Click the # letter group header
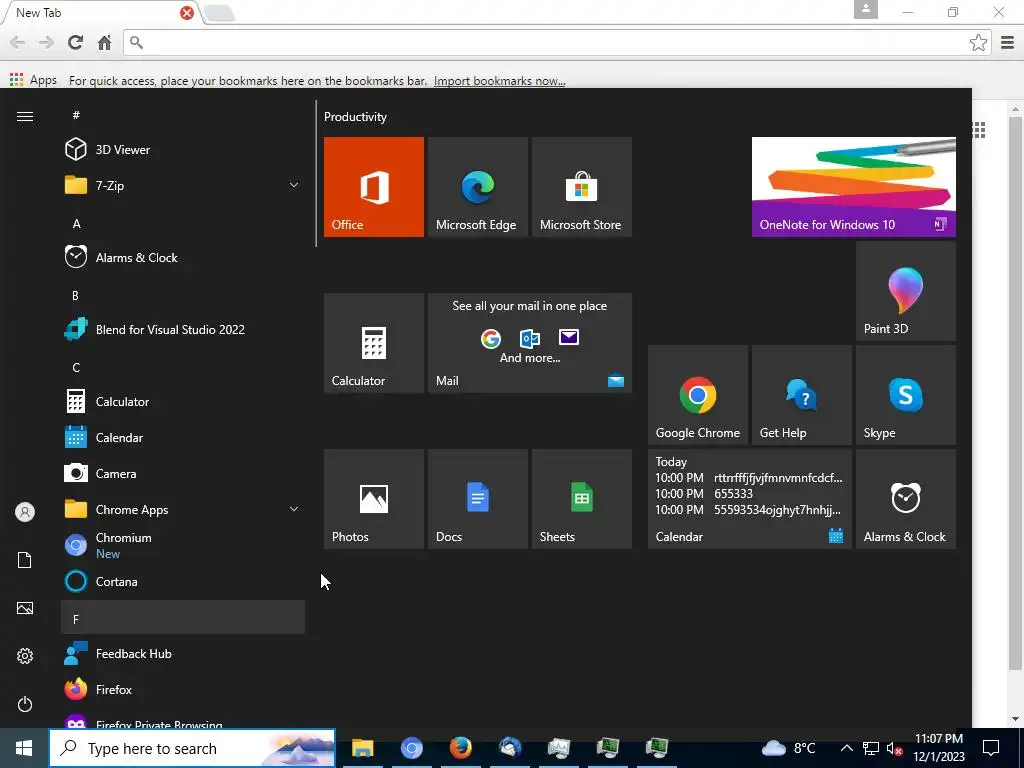This screenshot has width=1024, height=768. click(x=76, y=115)
